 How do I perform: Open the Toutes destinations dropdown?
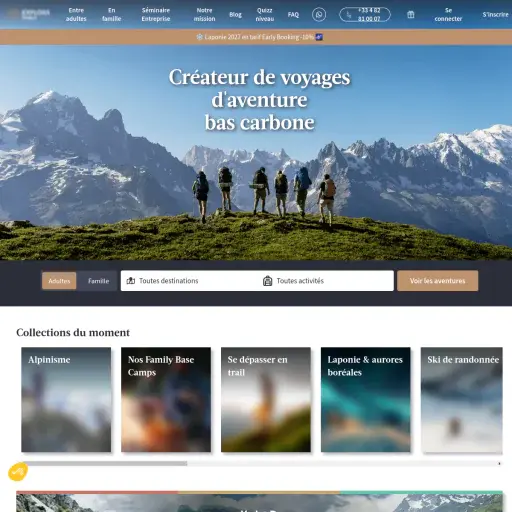click(x=189, y=281)
